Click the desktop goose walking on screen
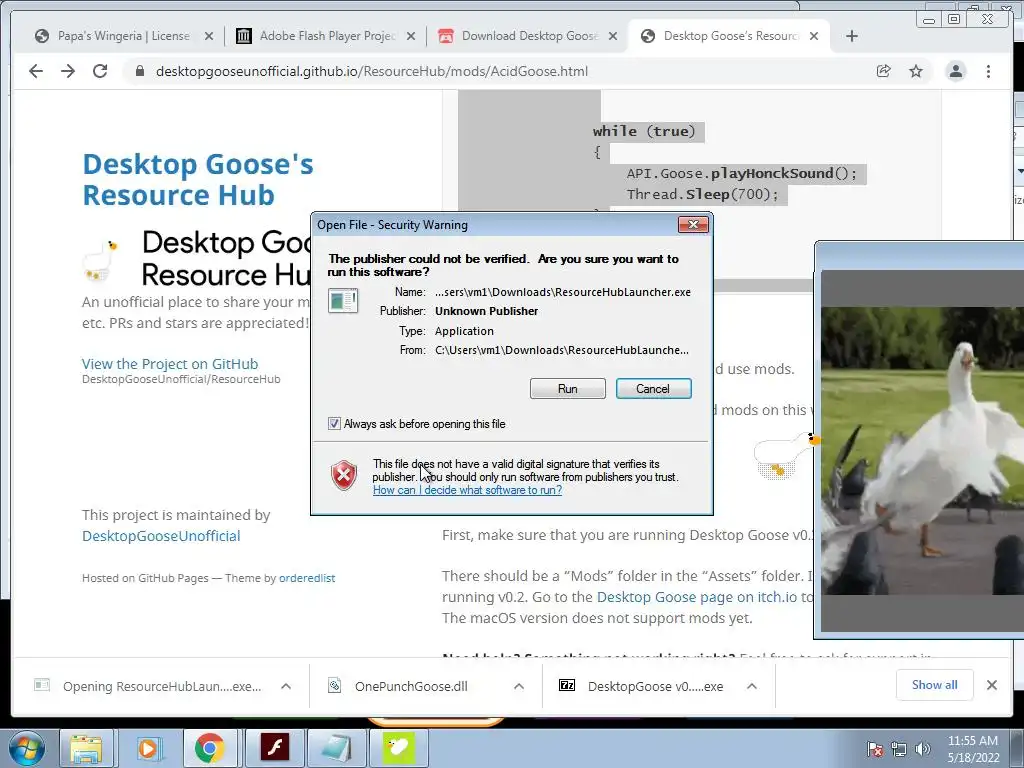The height and width of the screenshot is (768, 1024). click(786, 455)
